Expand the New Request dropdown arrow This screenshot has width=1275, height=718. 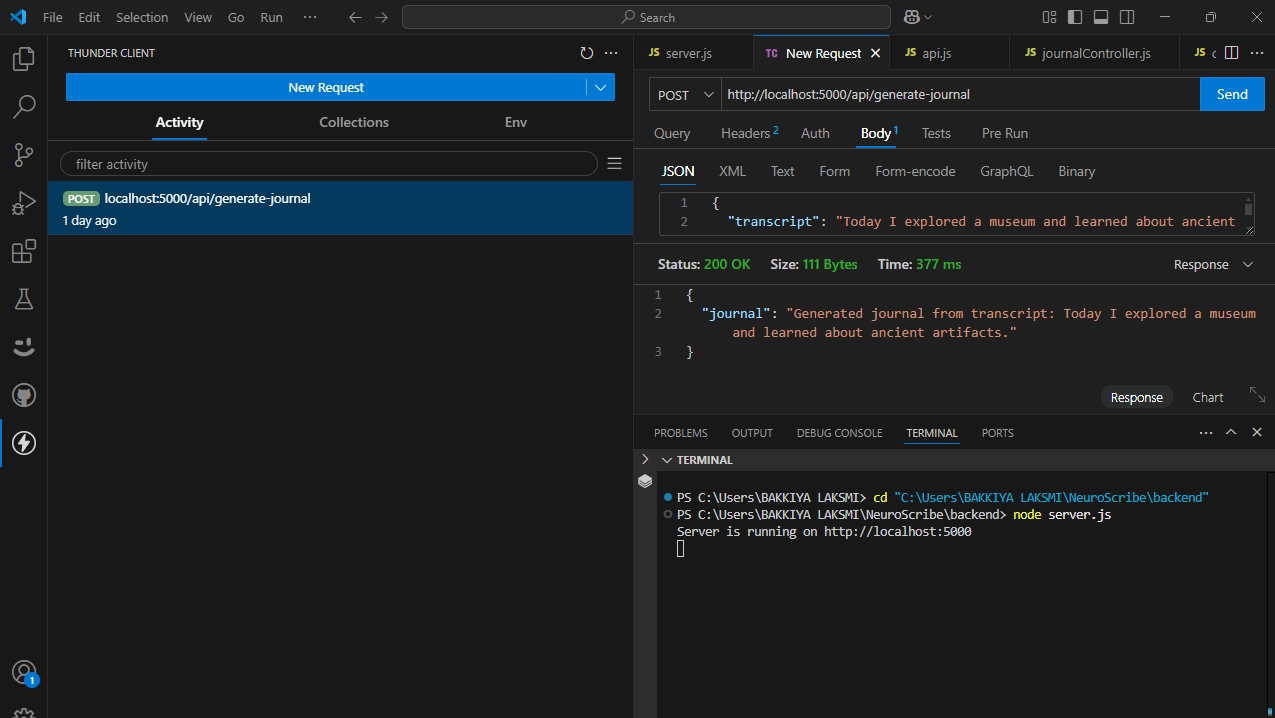click(x=600, y=88)
